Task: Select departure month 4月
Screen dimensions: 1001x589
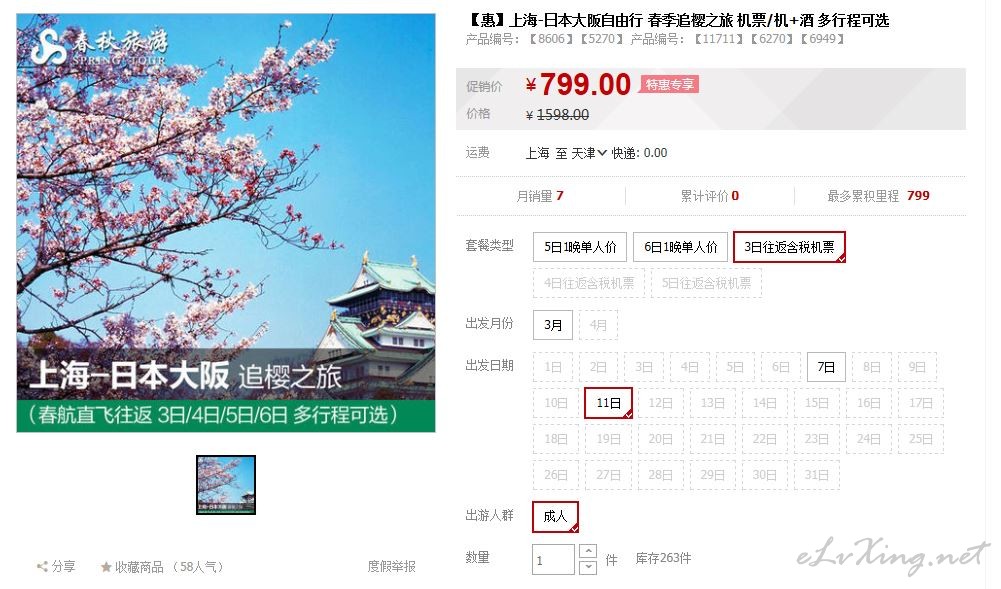Action: (598, 325)
